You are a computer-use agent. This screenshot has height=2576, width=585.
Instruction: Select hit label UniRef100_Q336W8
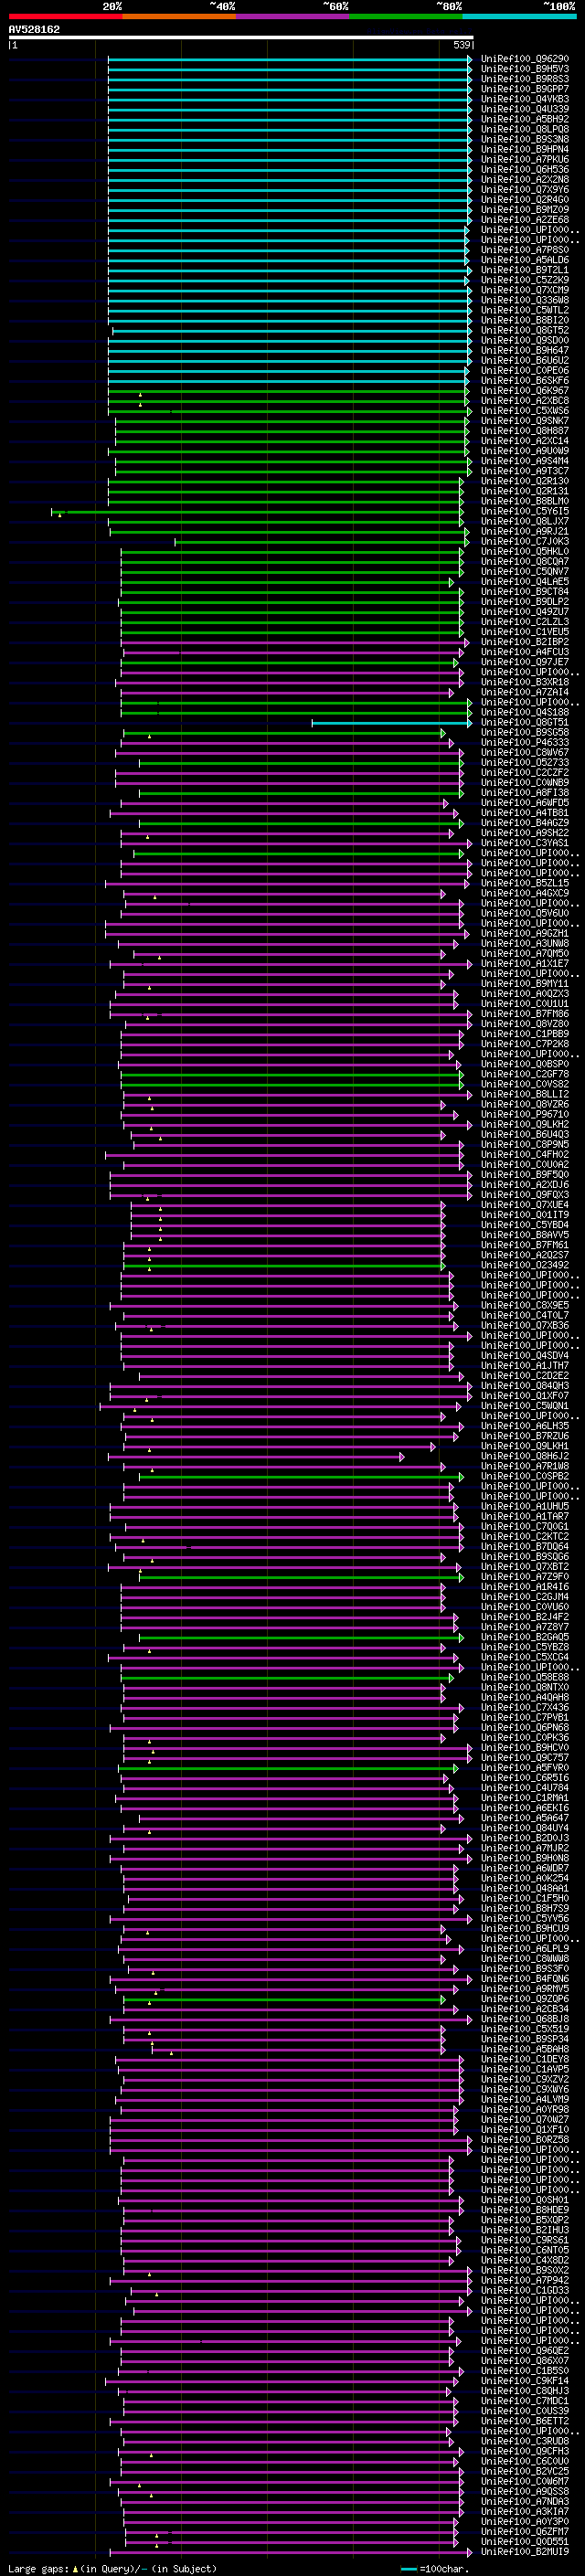(525, 300)
